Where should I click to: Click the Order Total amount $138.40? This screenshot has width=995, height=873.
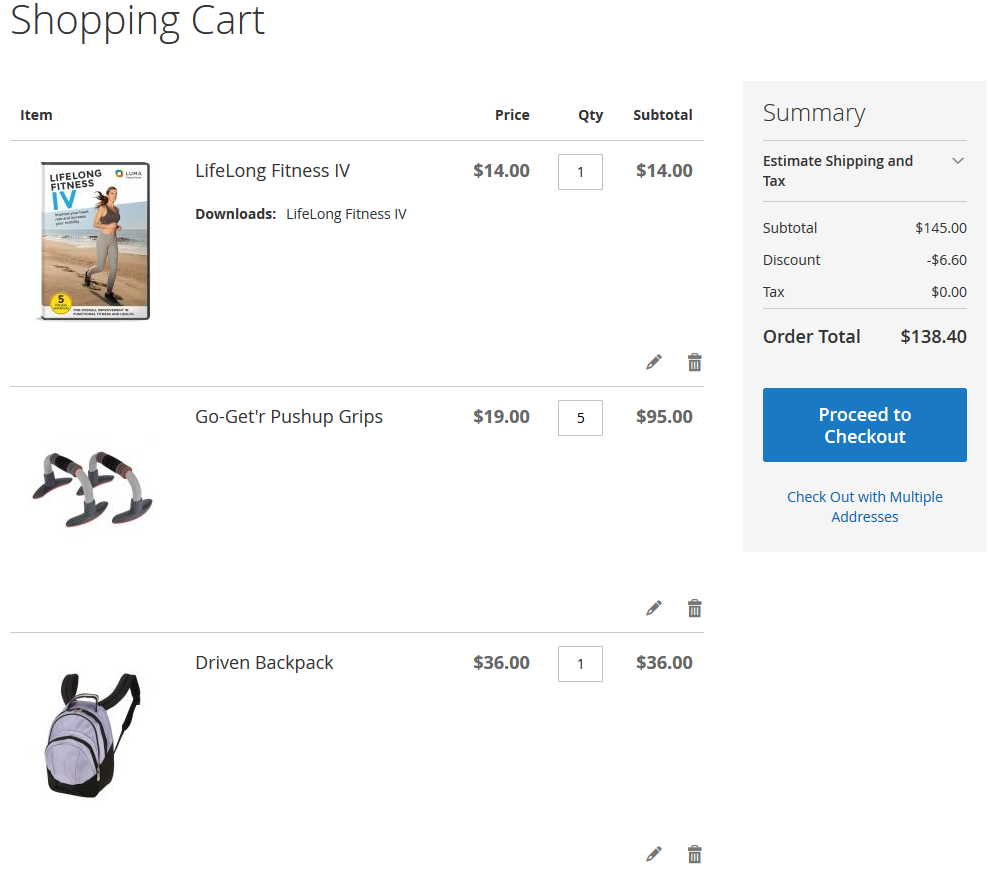point(933,337)
